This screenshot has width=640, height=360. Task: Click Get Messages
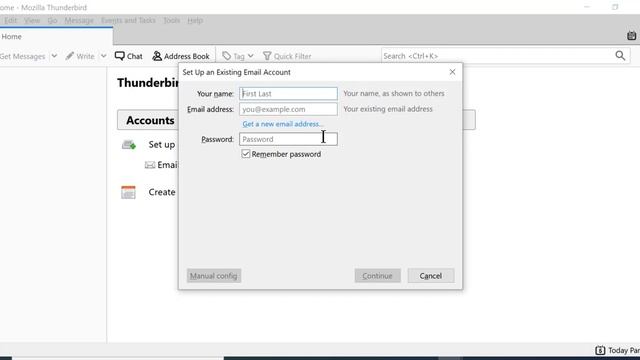point(22,56)
